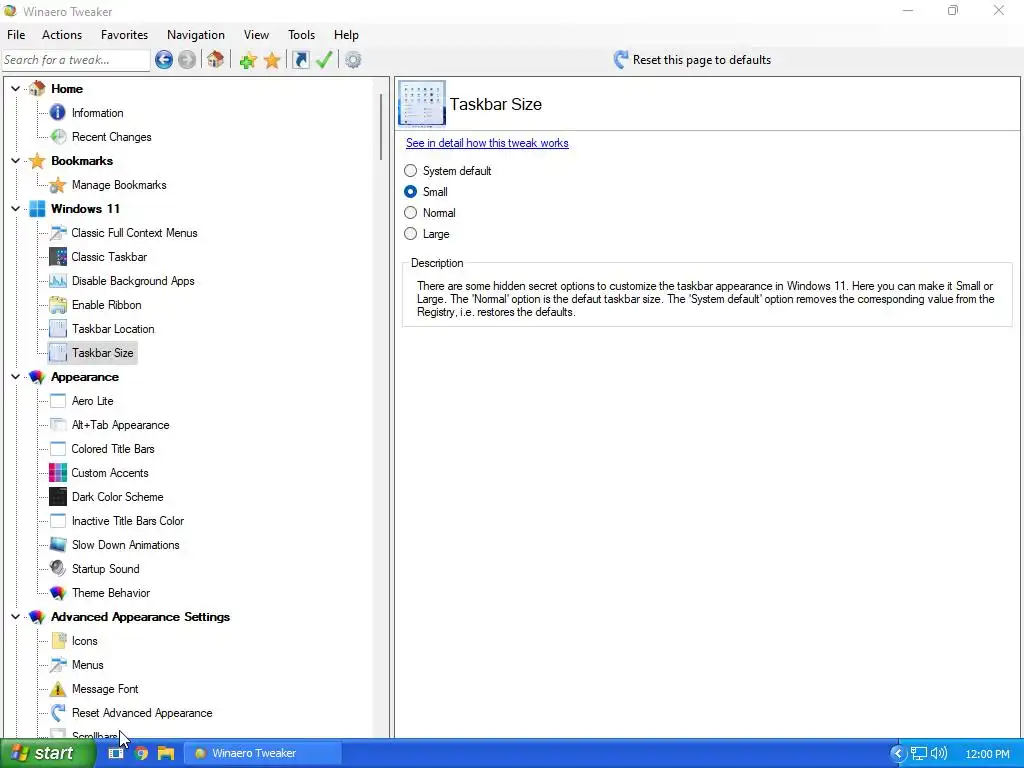Click the Dark Color Scheme icon
This screenshot has height=768, width=1024.
pyautogui.click(x=57, y=497)
